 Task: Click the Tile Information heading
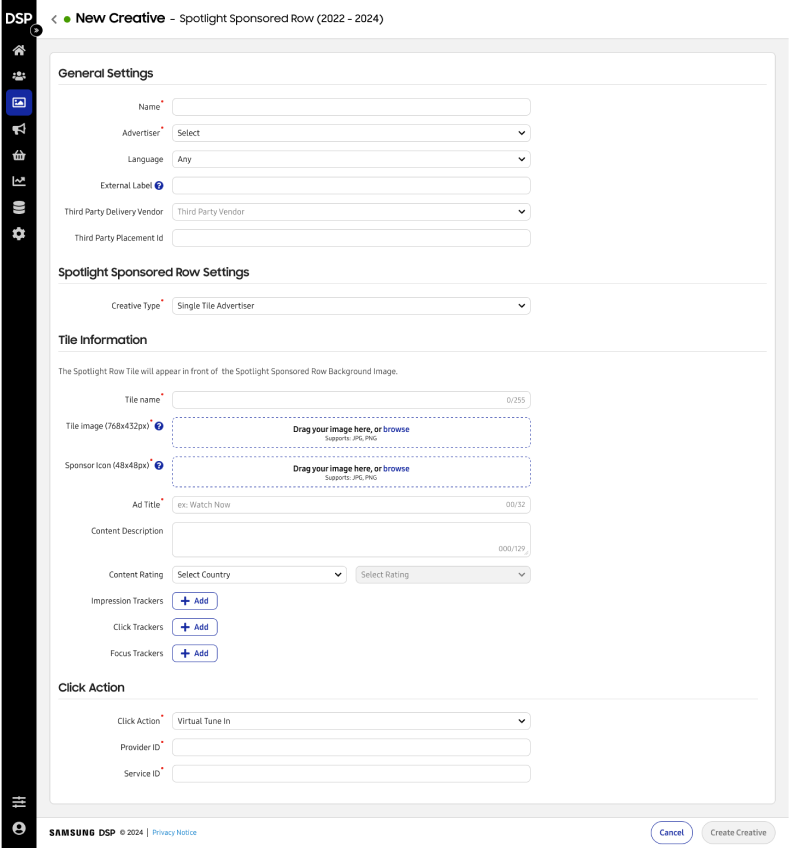click(x=103, y=340)
